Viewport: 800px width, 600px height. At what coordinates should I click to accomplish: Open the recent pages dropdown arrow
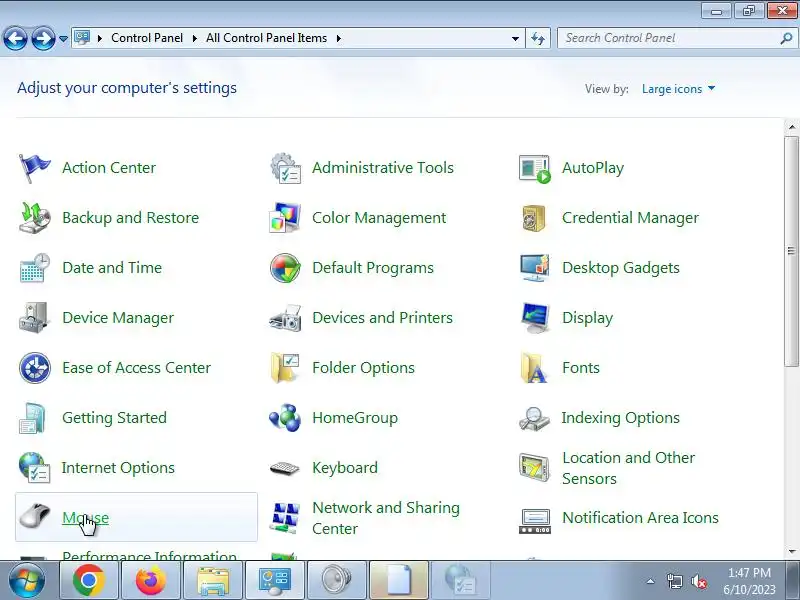[x=63, y=38]
